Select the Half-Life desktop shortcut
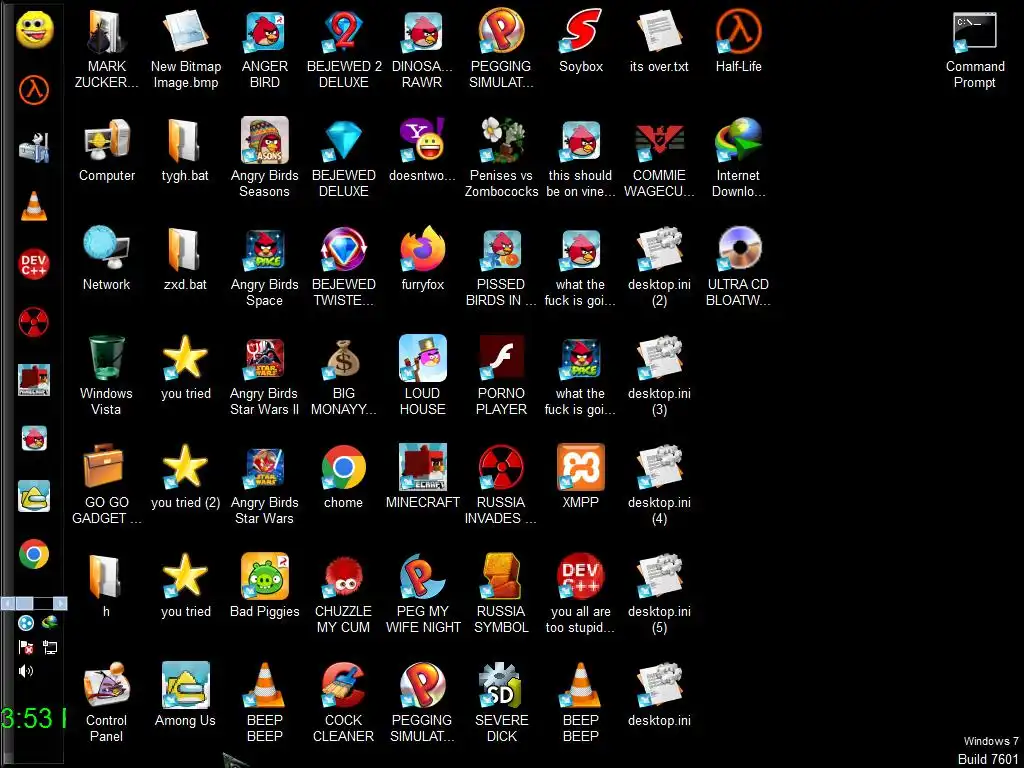This screenshot has width=1024, height=768. pos(739,41)
